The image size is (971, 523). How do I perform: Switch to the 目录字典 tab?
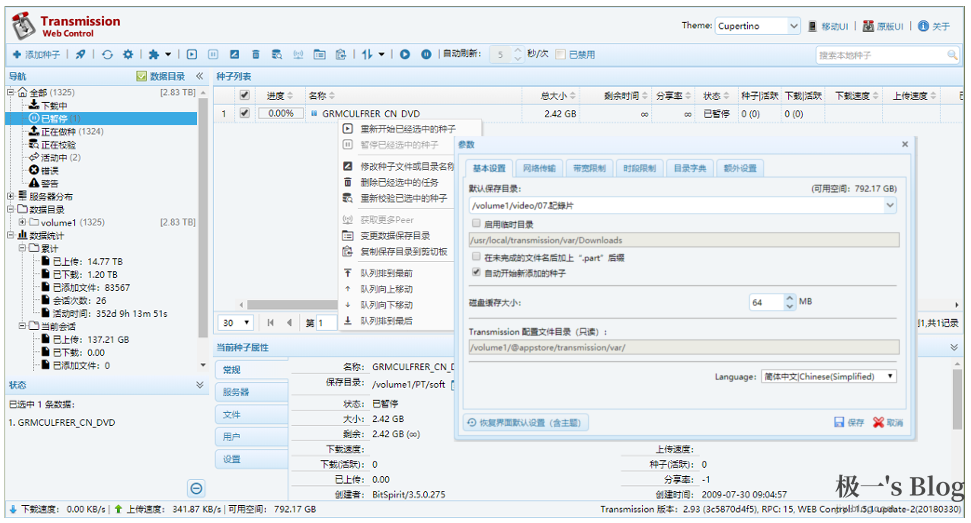pos(690,168)
